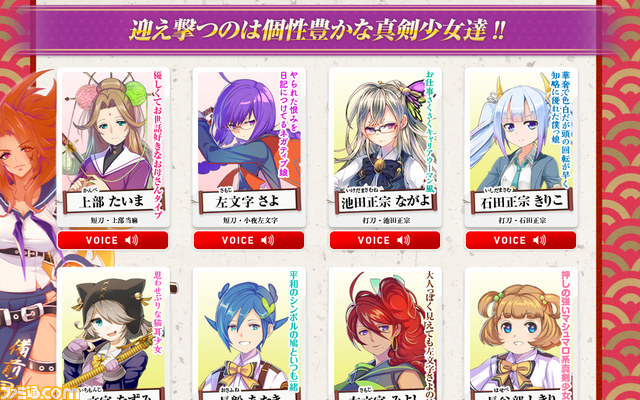Click speaker icon on 左文字 さよ voice button

click(x=267, y=240)
